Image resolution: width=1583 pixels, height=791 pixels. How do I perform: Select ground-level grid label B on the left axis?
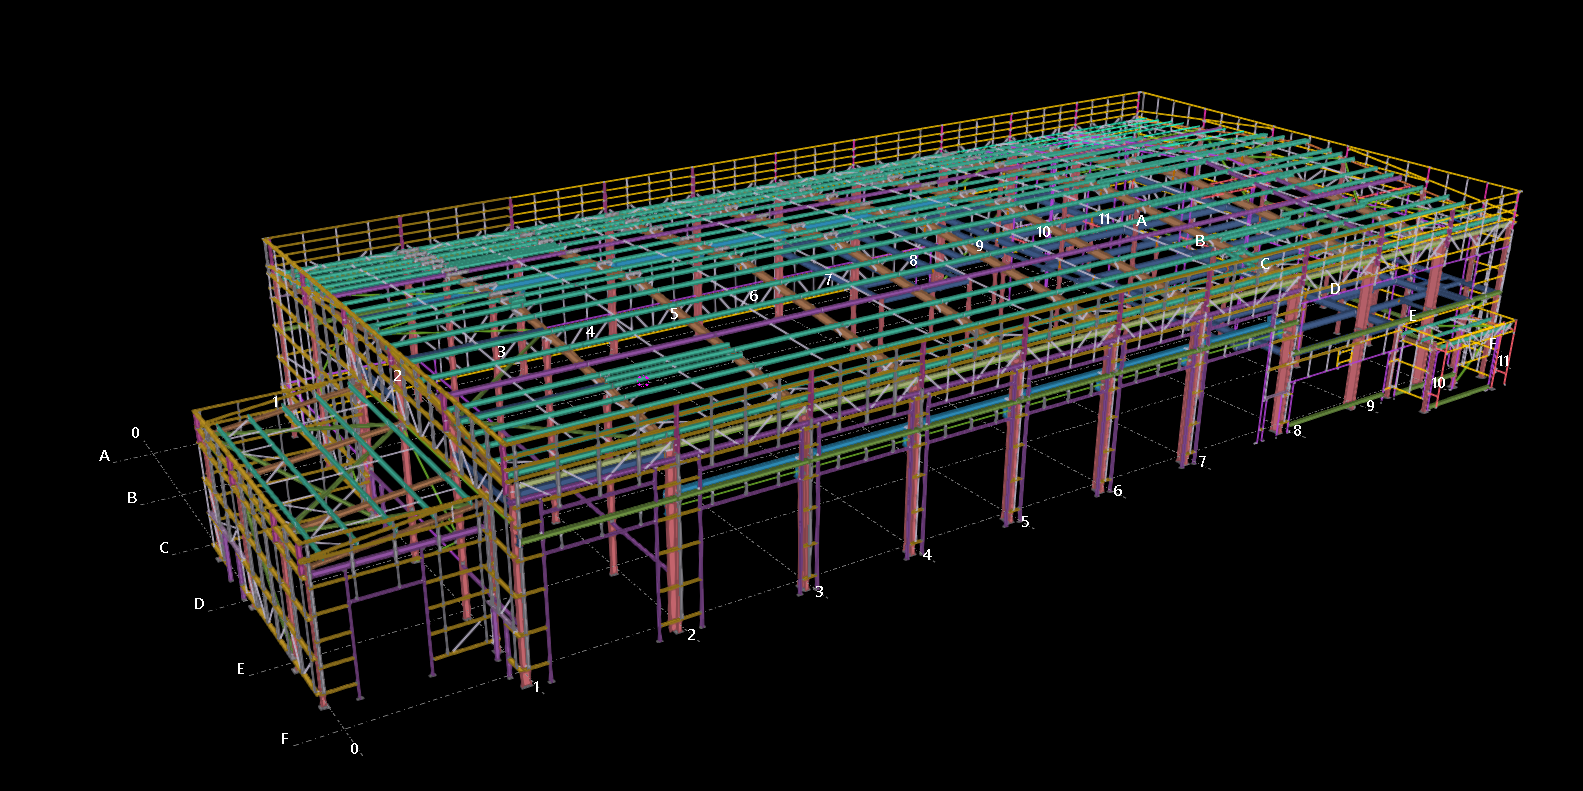(x=132, y=498)
